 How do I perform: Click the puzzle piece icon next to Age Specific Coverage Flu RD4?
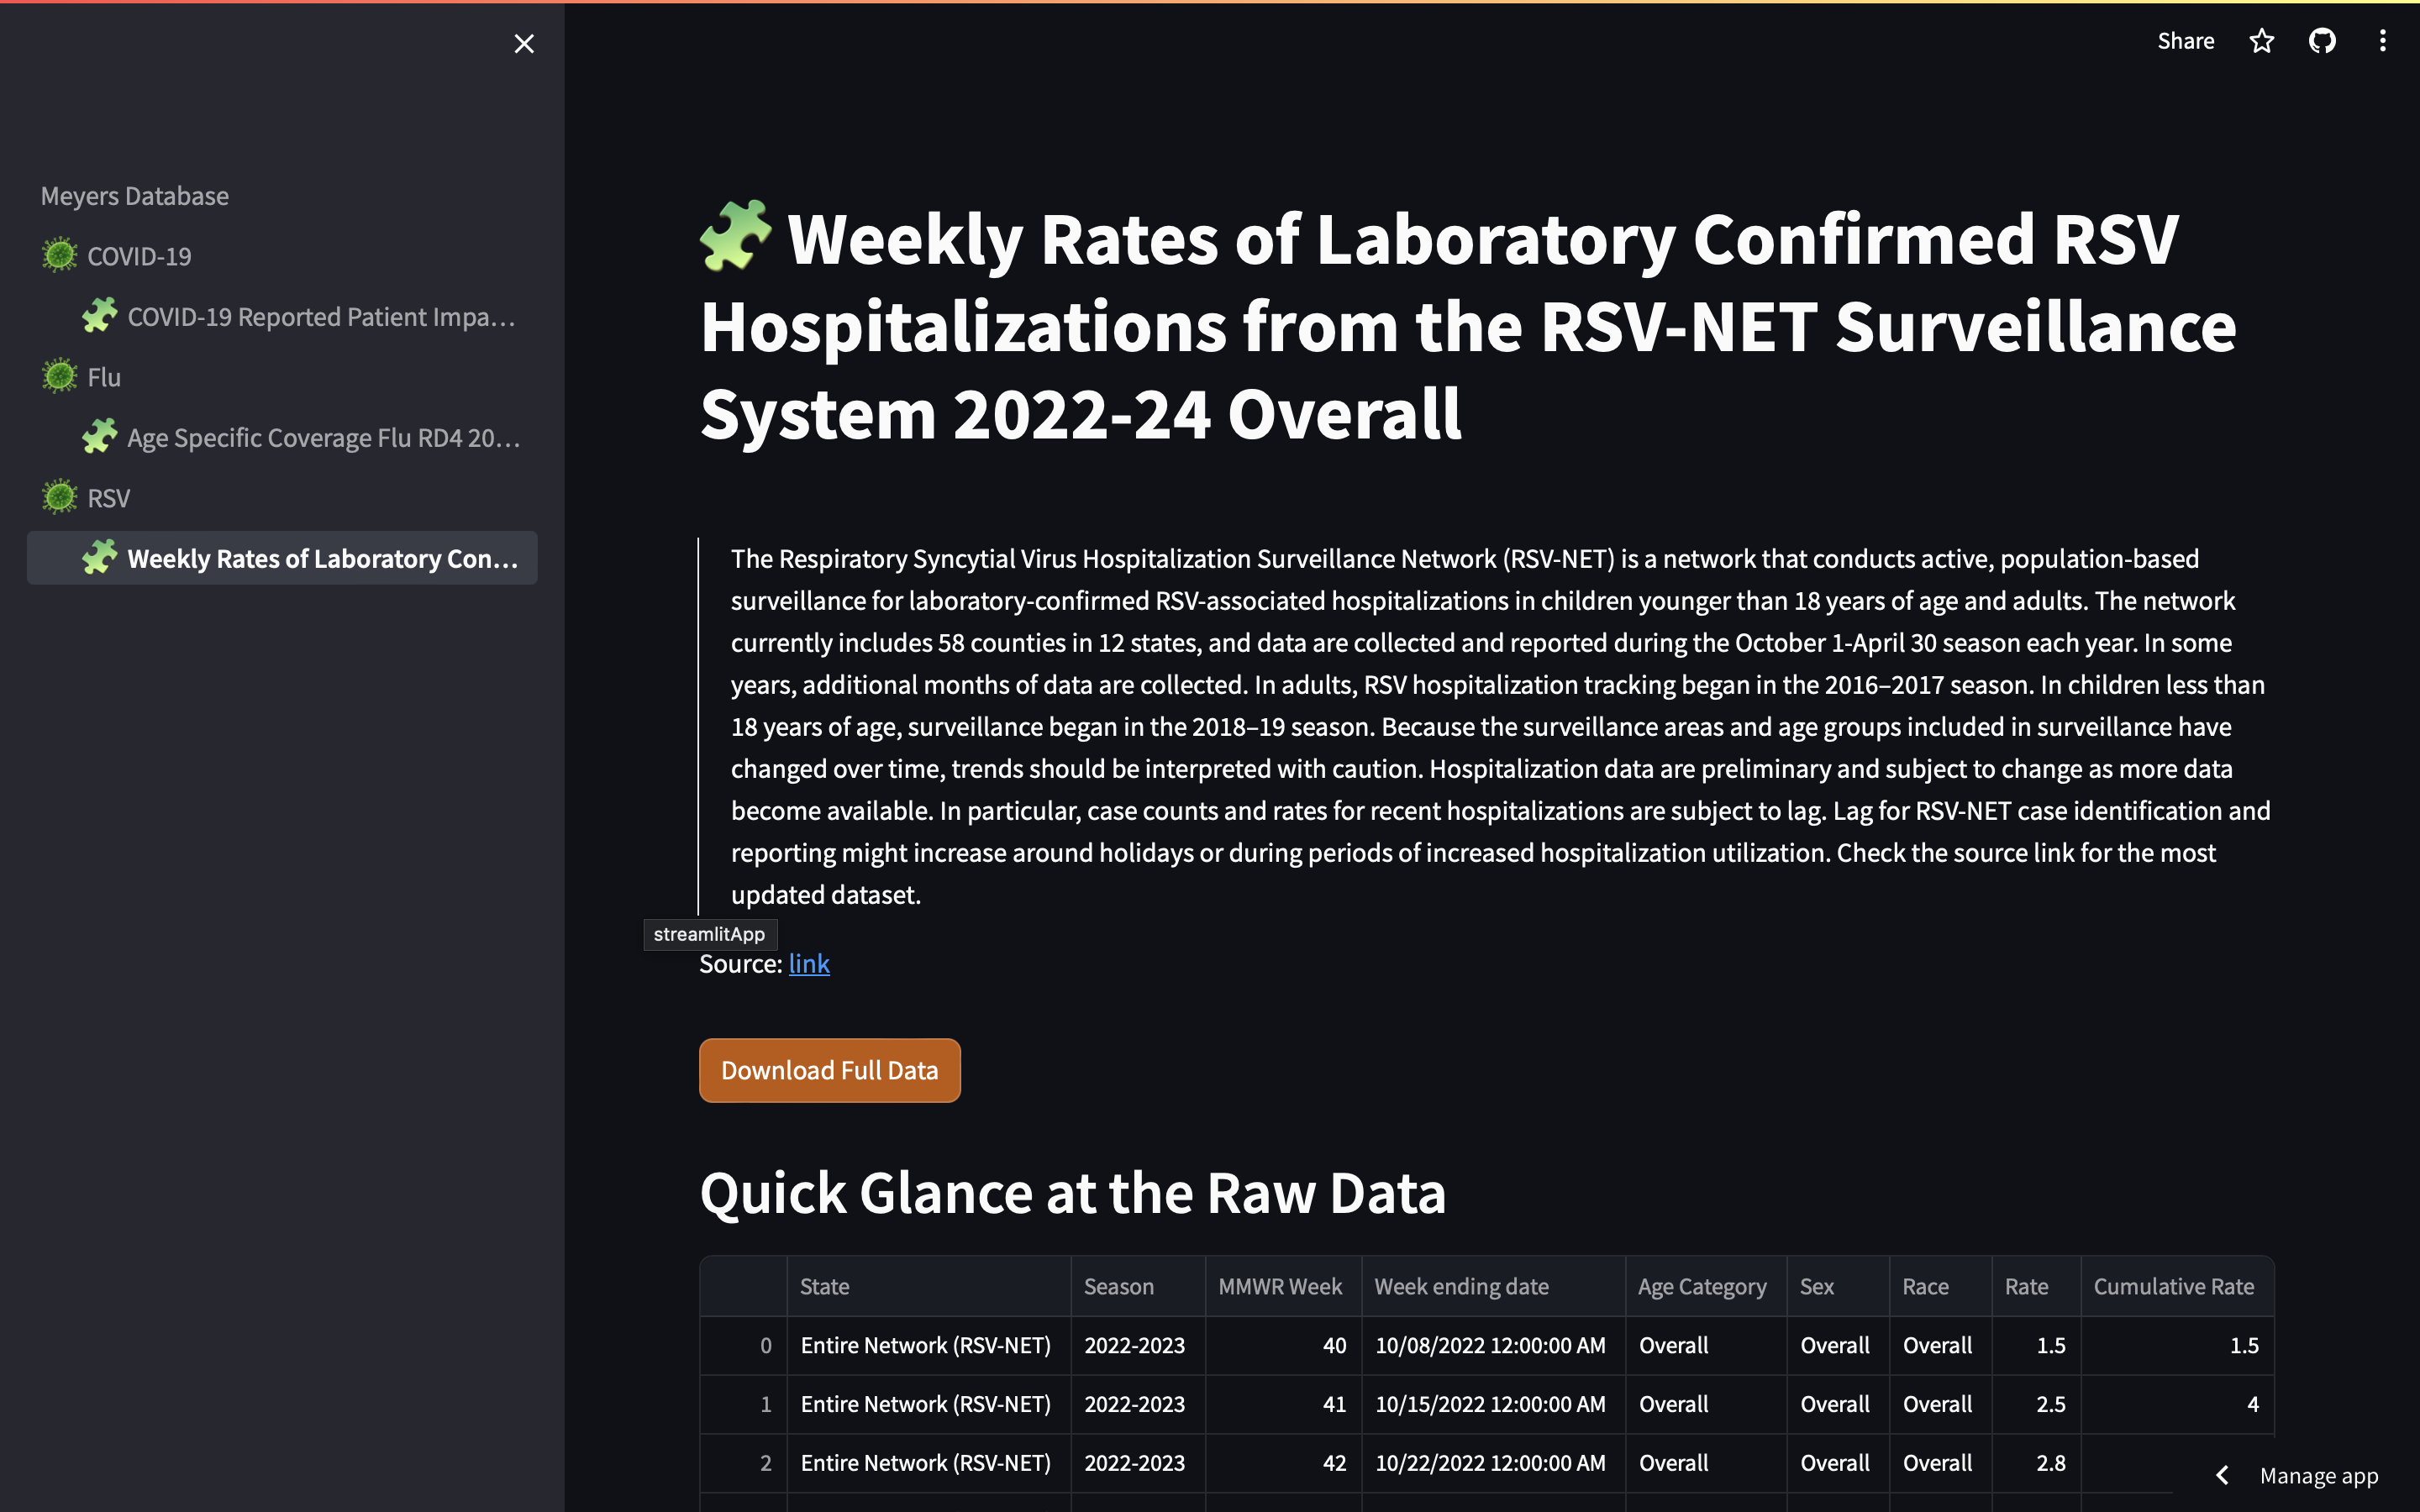(99, 438)
